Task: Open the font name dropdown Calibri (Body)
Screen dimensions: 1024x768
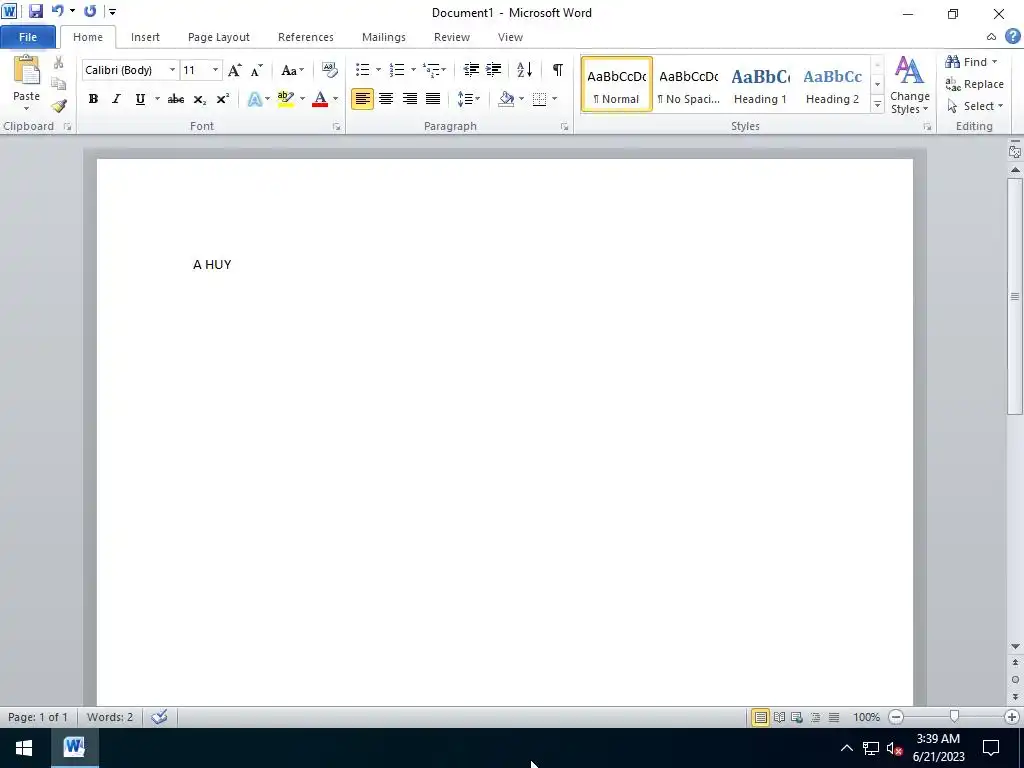Action: pyautogui.click(x=172, y=70)
